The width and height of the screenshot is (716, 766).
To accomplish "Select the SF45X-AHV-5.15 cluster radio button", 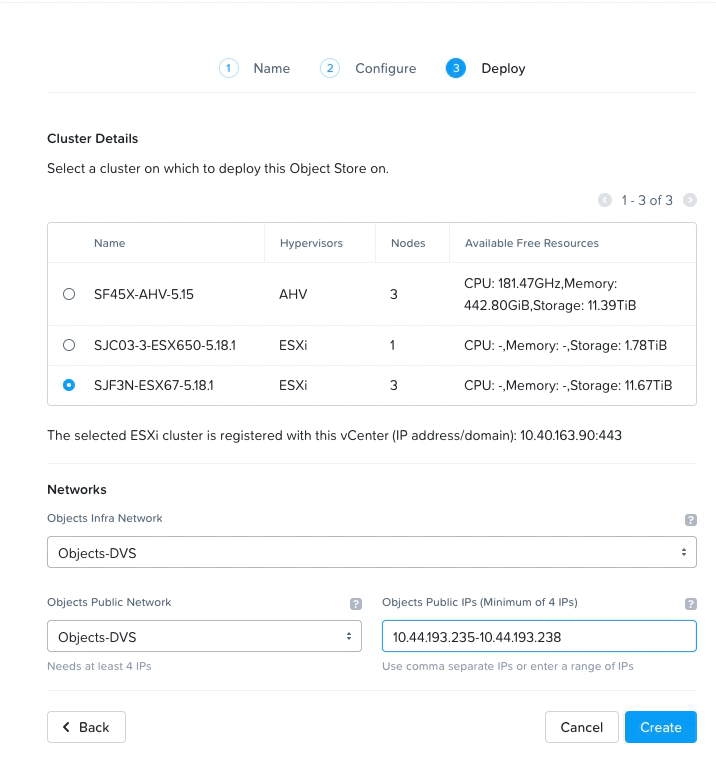I will (x=69, y=294).
